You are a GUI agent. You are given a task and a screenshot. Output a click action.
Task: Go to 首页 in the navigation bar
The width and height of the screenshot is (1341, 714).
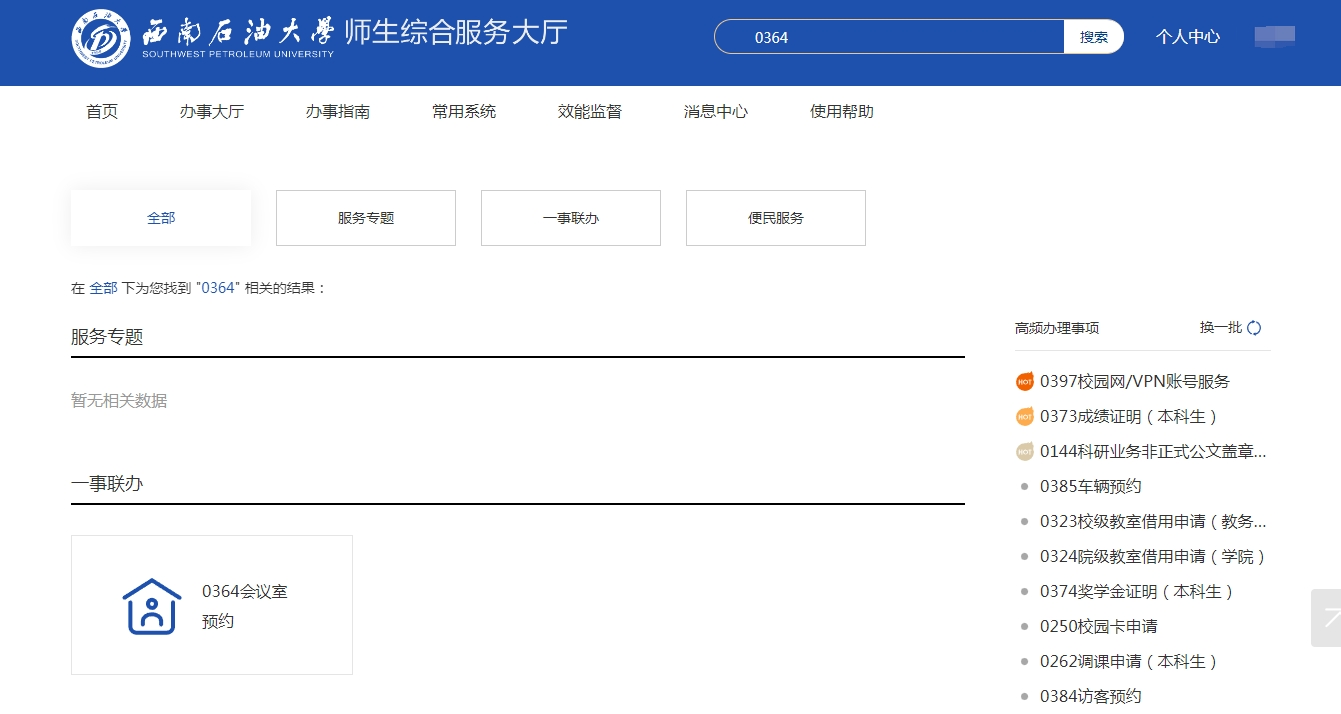point(102,112)
